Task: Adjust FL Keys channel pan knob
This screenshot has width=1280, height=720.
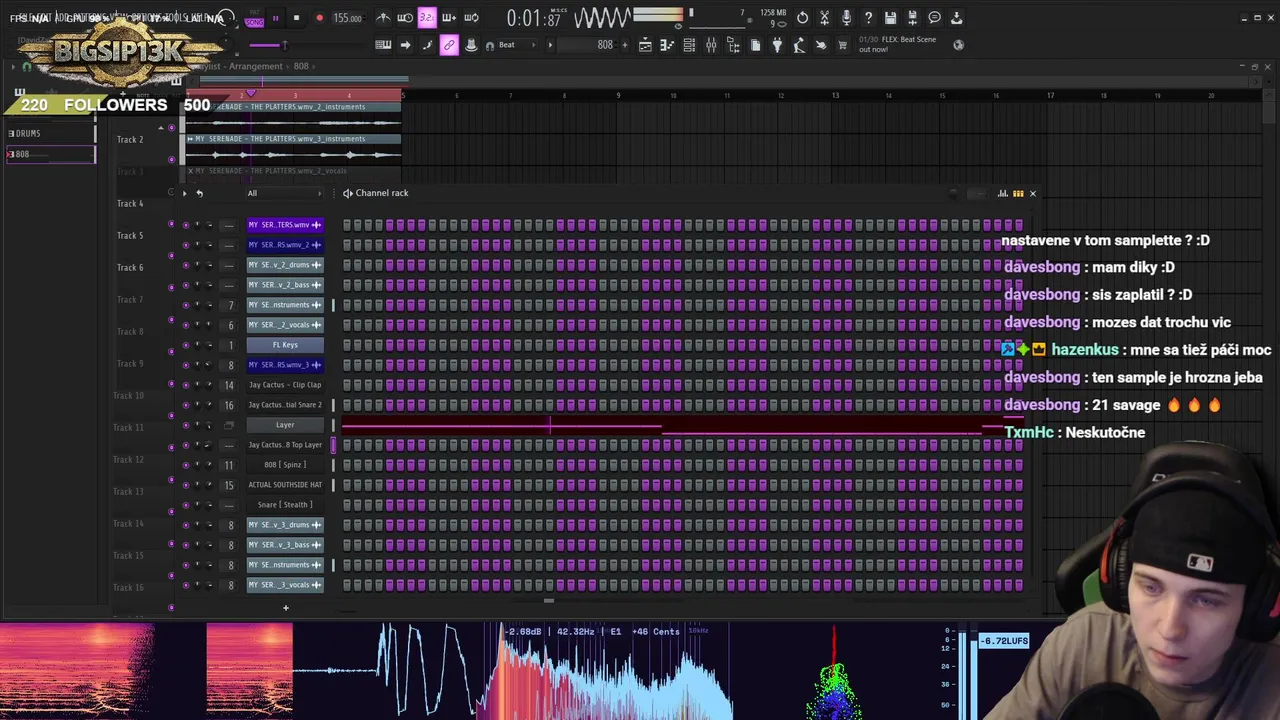Action: [197, 345]
